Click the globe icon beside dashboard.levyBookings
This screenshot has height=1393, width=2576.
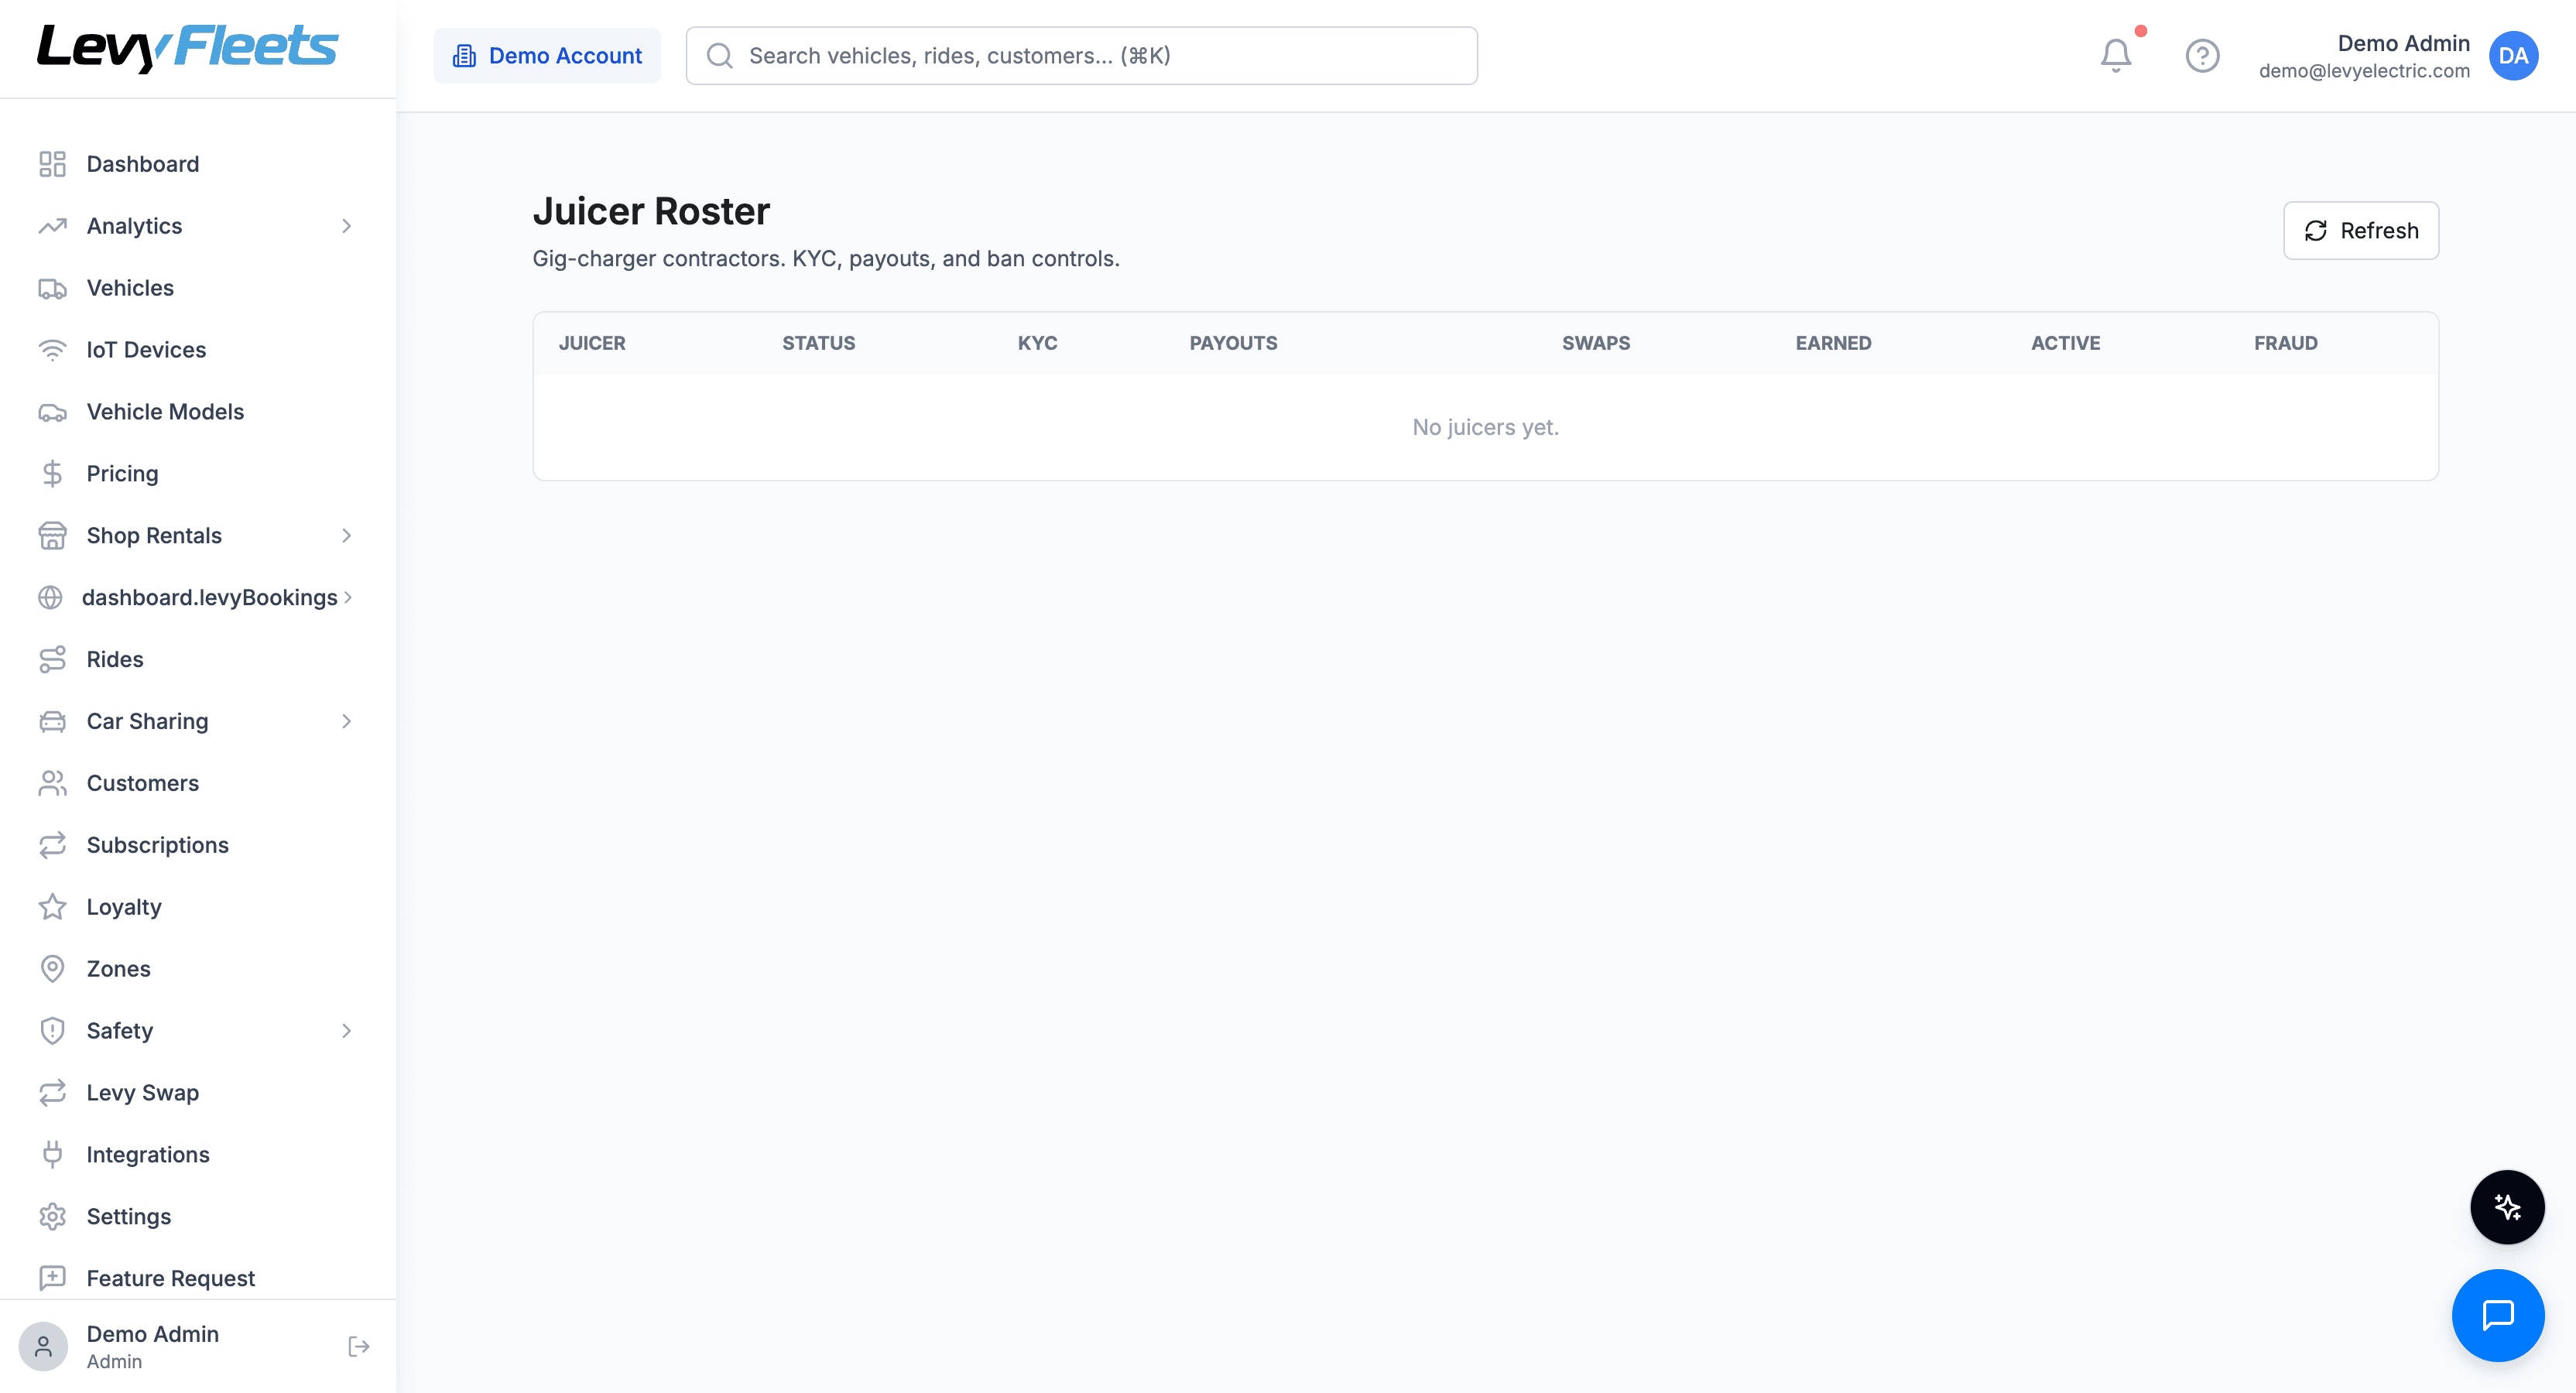click(x=50, y=598)
